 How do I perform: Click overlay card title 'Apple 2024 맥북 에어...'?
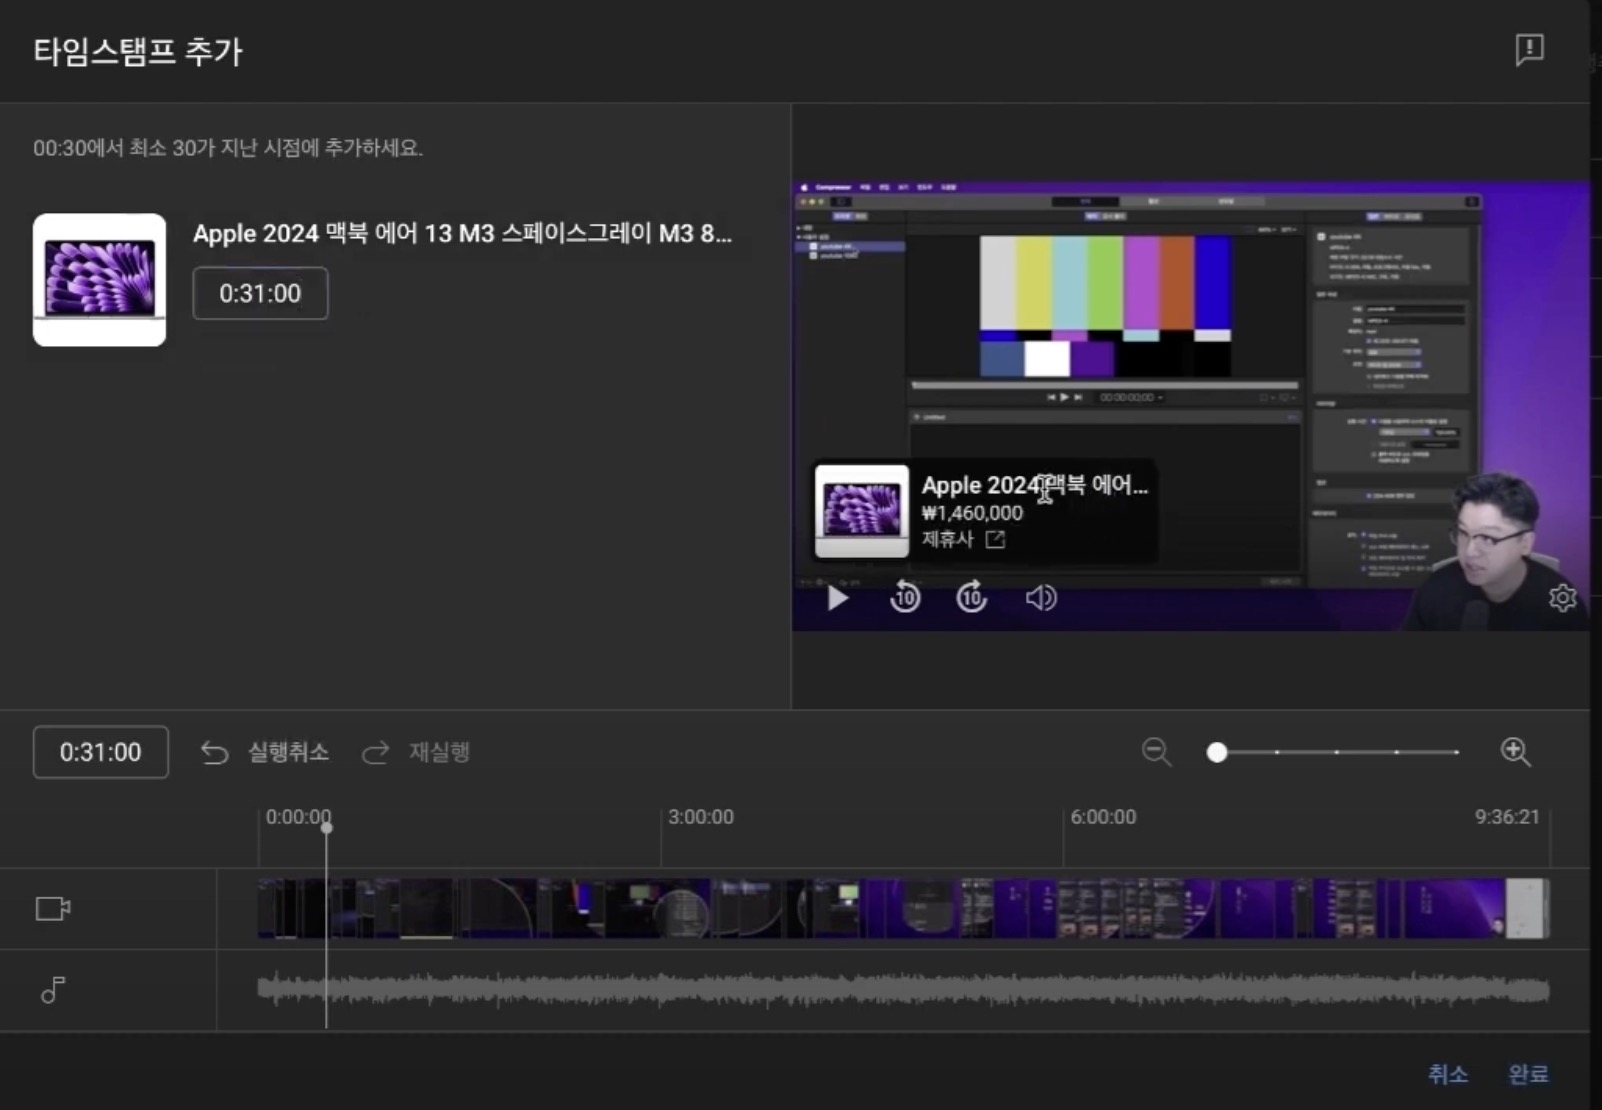click(1035, 485)
